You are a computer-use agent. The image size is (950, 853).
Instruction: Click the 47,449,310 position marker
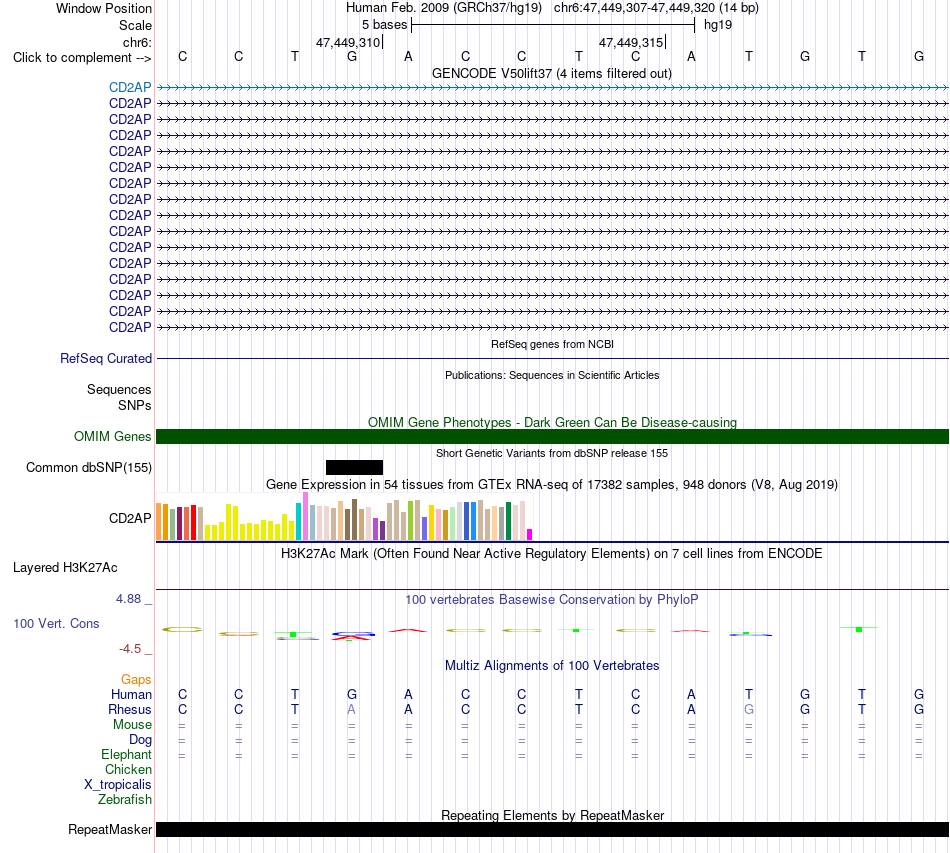click(348, 42)
